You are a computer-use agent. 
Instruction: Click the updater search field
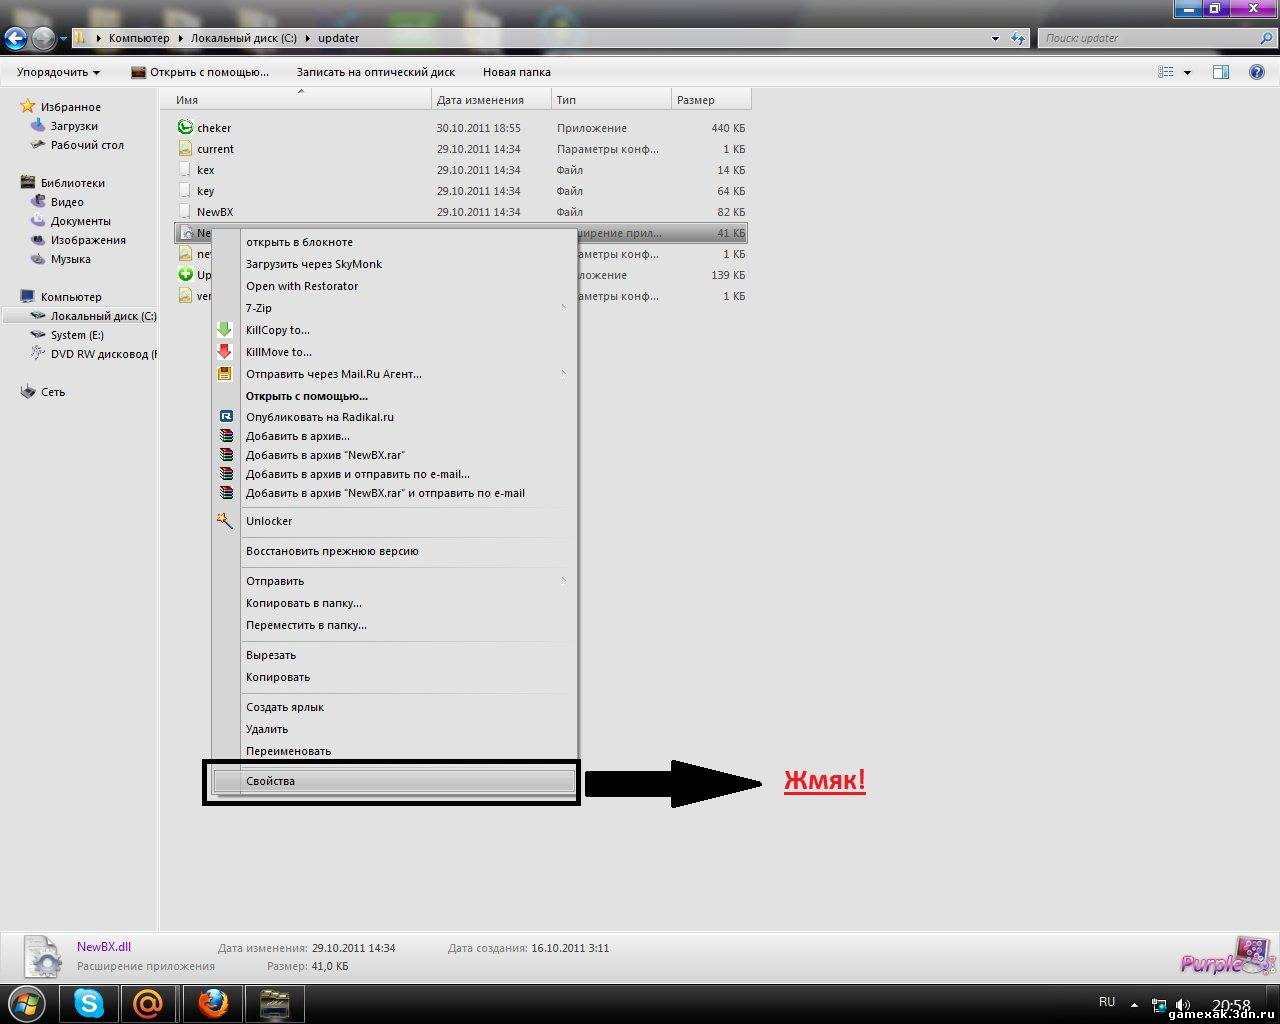tap(1150, 38)
